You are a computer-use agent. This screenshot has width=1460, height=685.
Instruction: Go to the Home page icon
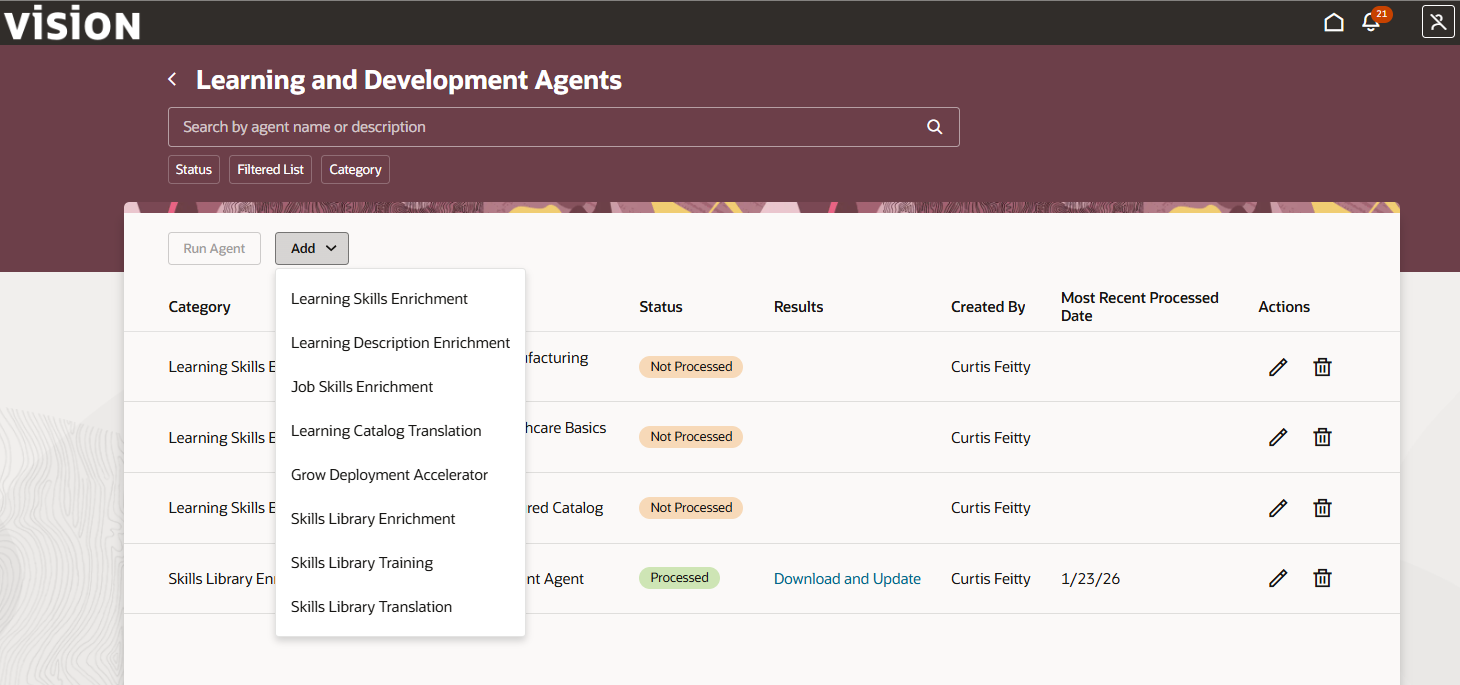pyautogui.click(x=1334, y=22)
